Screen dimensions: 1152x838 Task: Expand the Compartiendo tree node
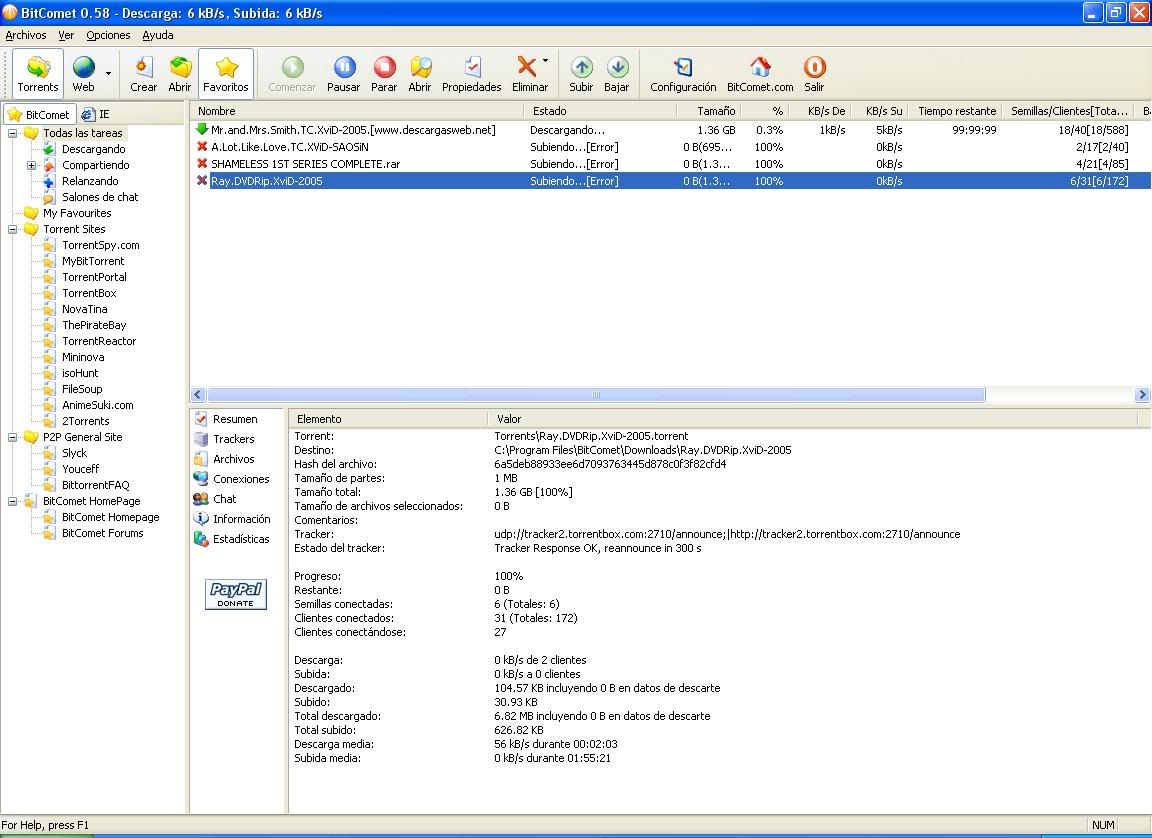pyautogui.click(x=32, y=165)
